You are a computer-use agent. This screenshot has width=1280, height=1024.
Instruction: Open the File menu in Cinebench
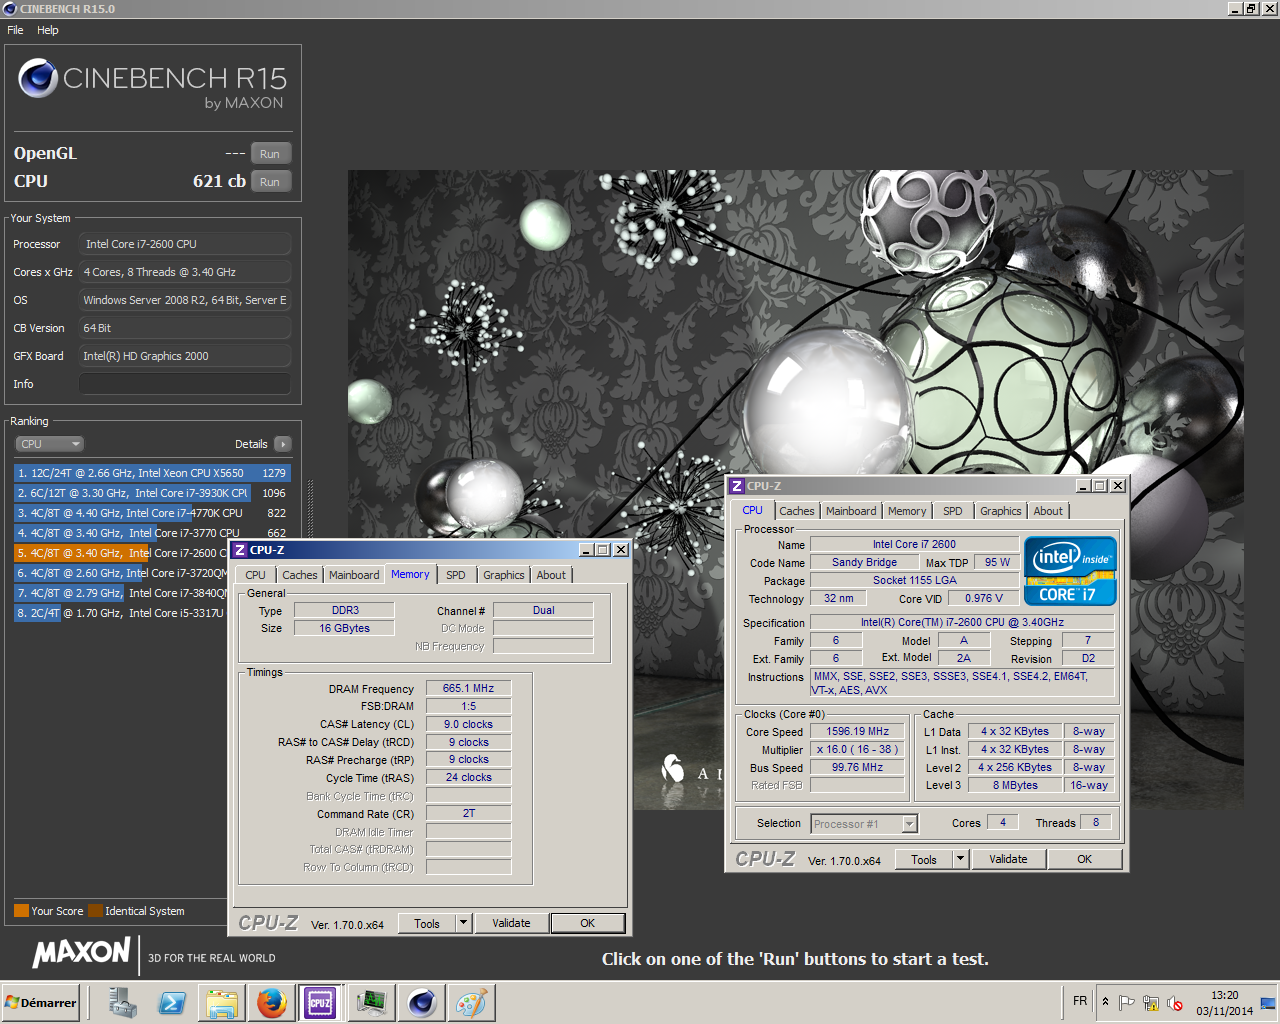(x=15, y=30)
